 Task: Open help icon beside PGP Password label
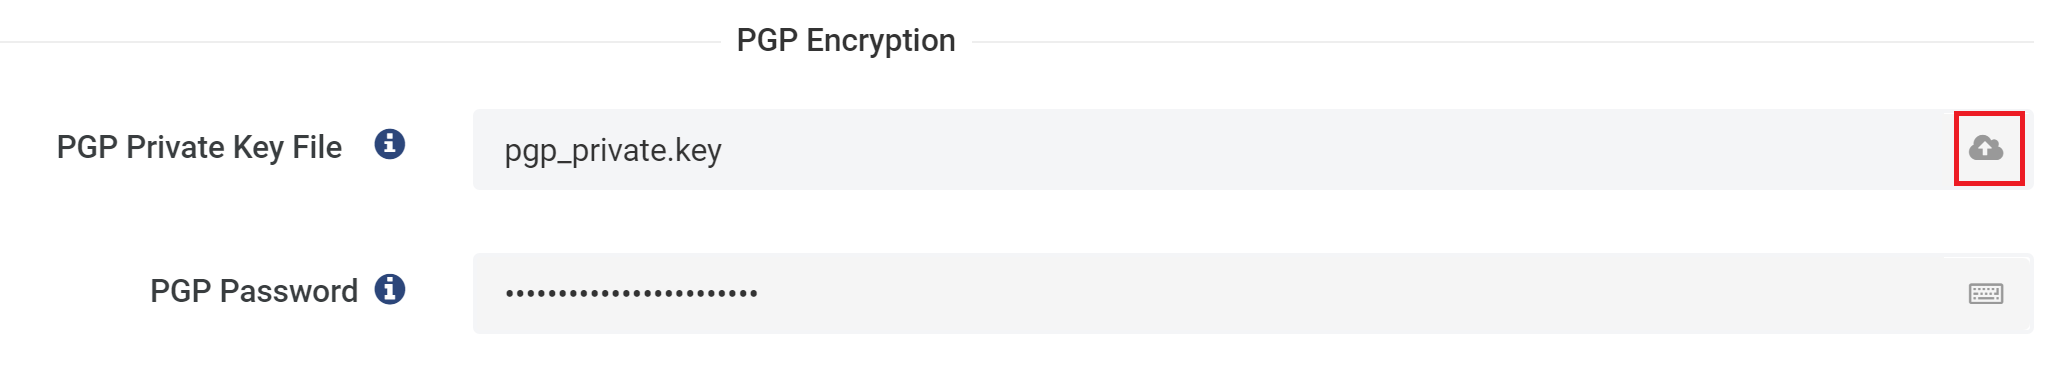click(390, 289)
